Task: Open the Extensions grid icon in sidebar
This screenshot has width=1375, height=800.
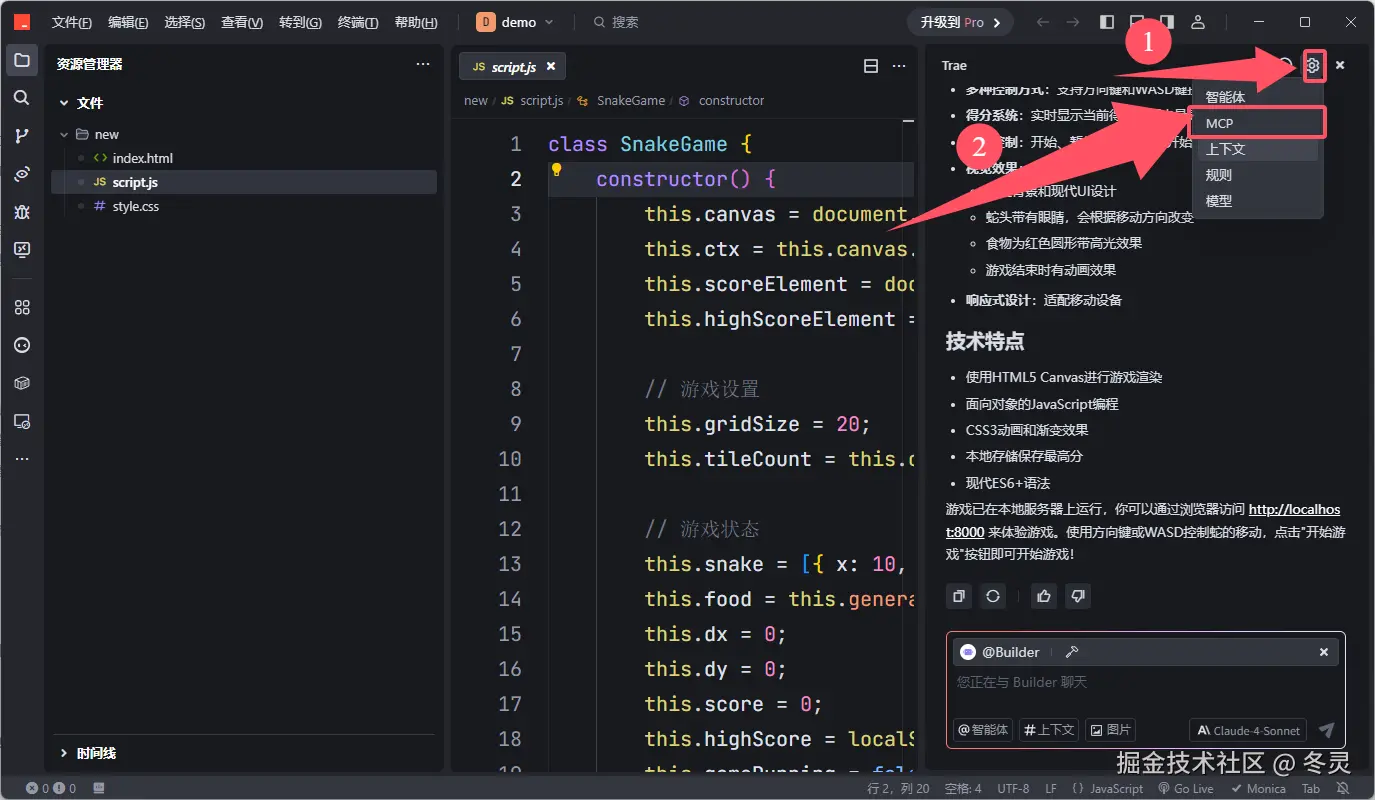Action: [x=22, y=307]
